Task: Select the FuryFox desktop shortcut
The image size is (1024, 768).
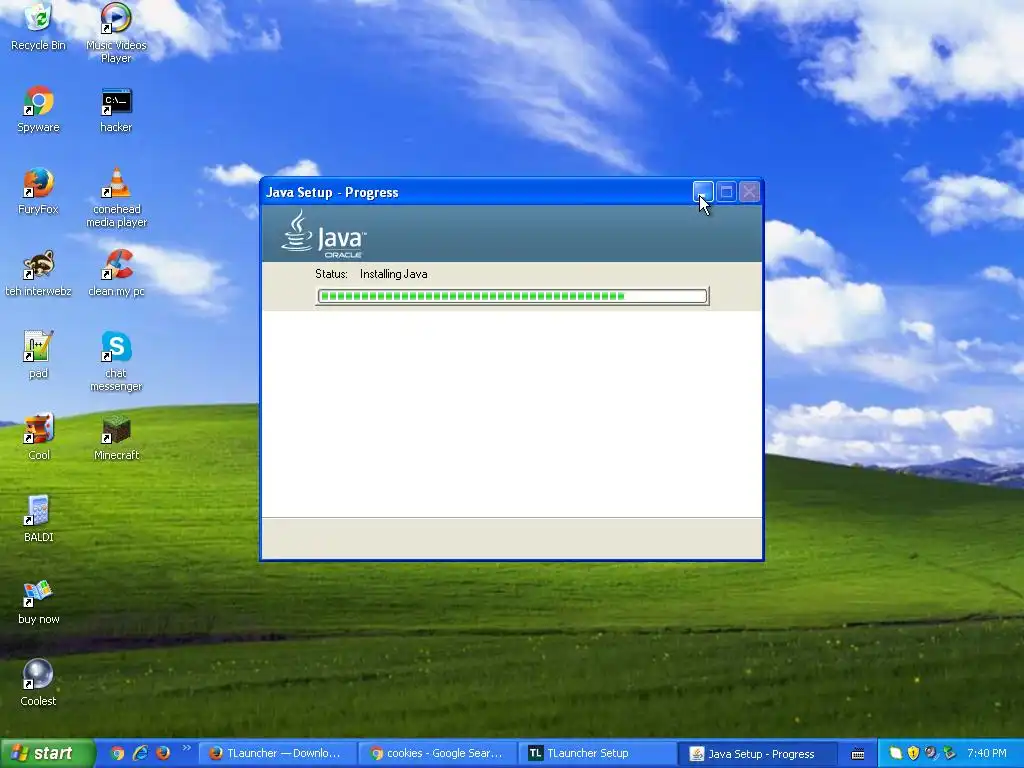Action: pos(38,191)
